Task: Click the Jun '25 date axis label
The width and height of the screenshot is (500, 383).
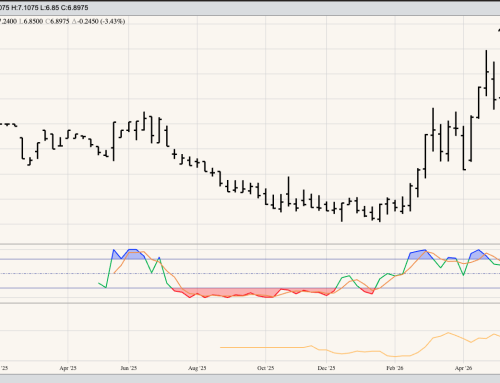Action: click(129, 368)
